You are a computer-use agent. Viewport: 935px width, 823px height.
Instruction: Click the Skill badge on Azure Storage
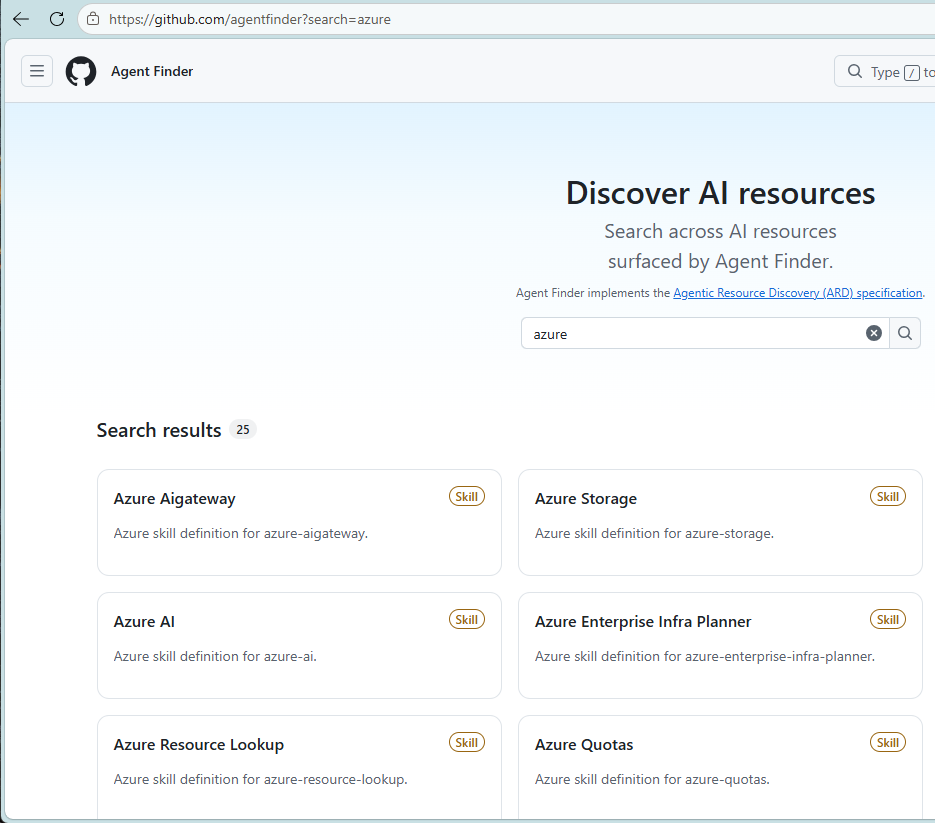click(888, 497)
